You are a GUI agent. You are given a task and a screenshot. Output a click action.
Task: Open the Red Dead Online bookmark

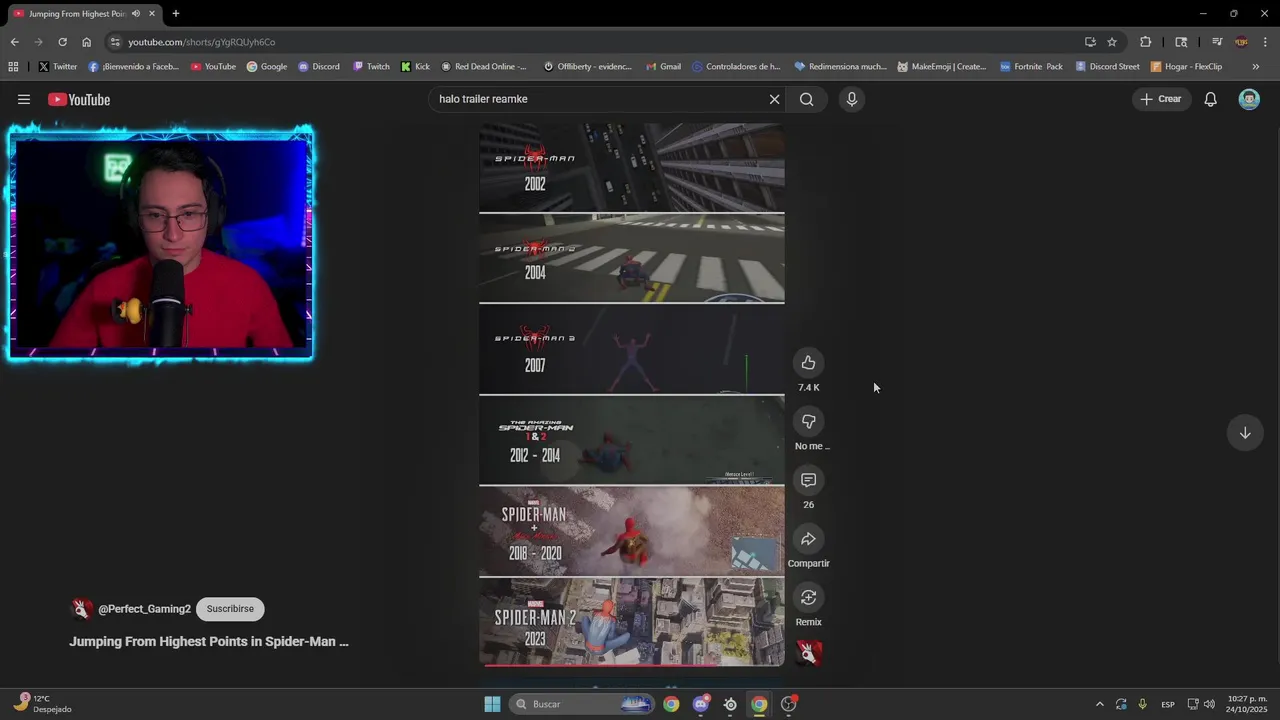click(x=484, y=67)
